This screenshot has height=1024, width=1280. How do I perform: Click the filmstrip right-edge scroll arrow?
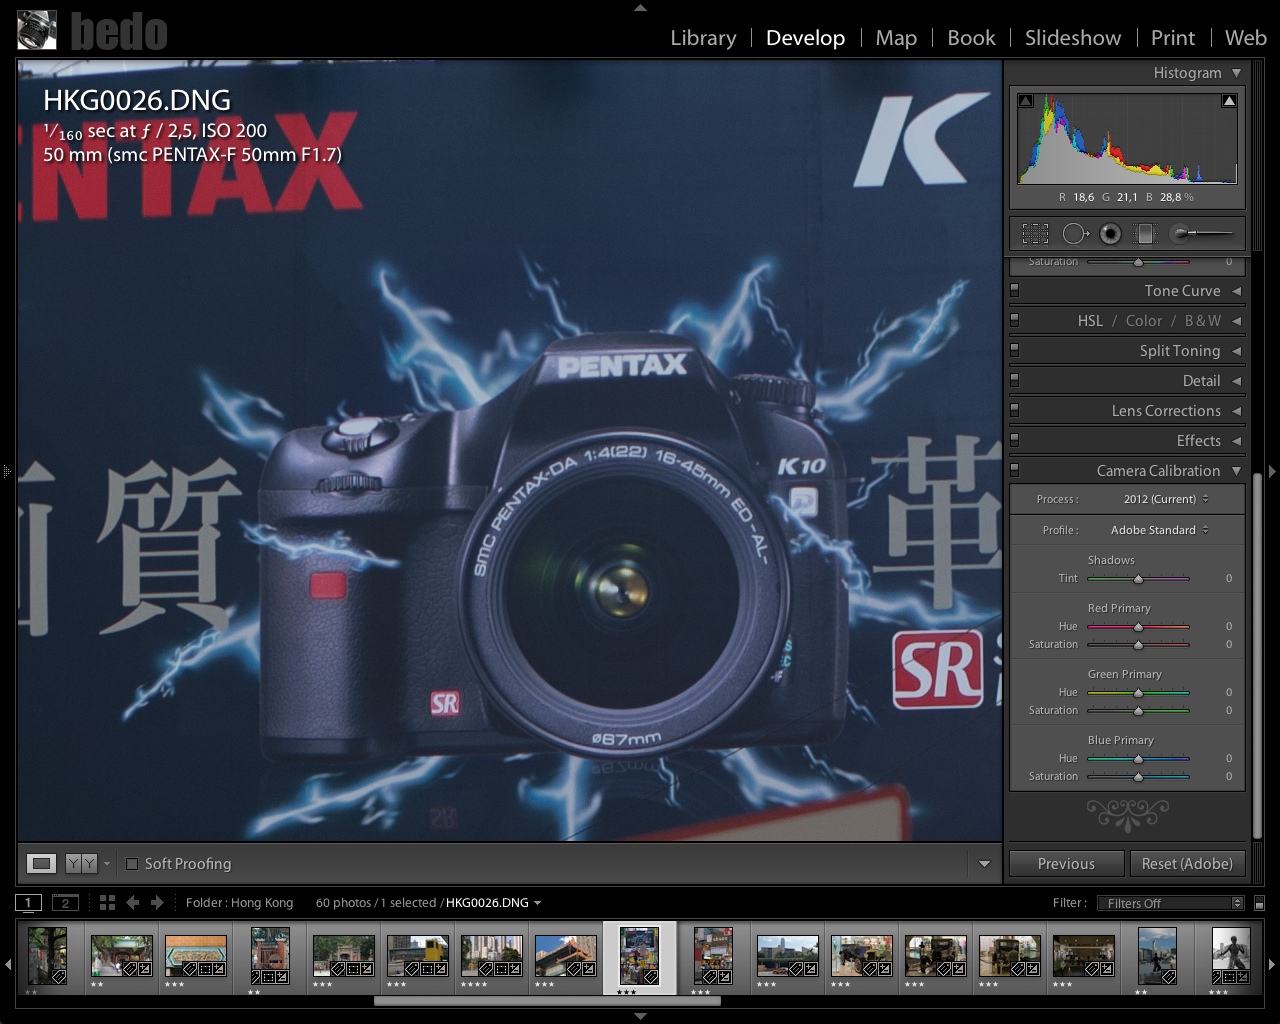click(x=1271, y=964)
